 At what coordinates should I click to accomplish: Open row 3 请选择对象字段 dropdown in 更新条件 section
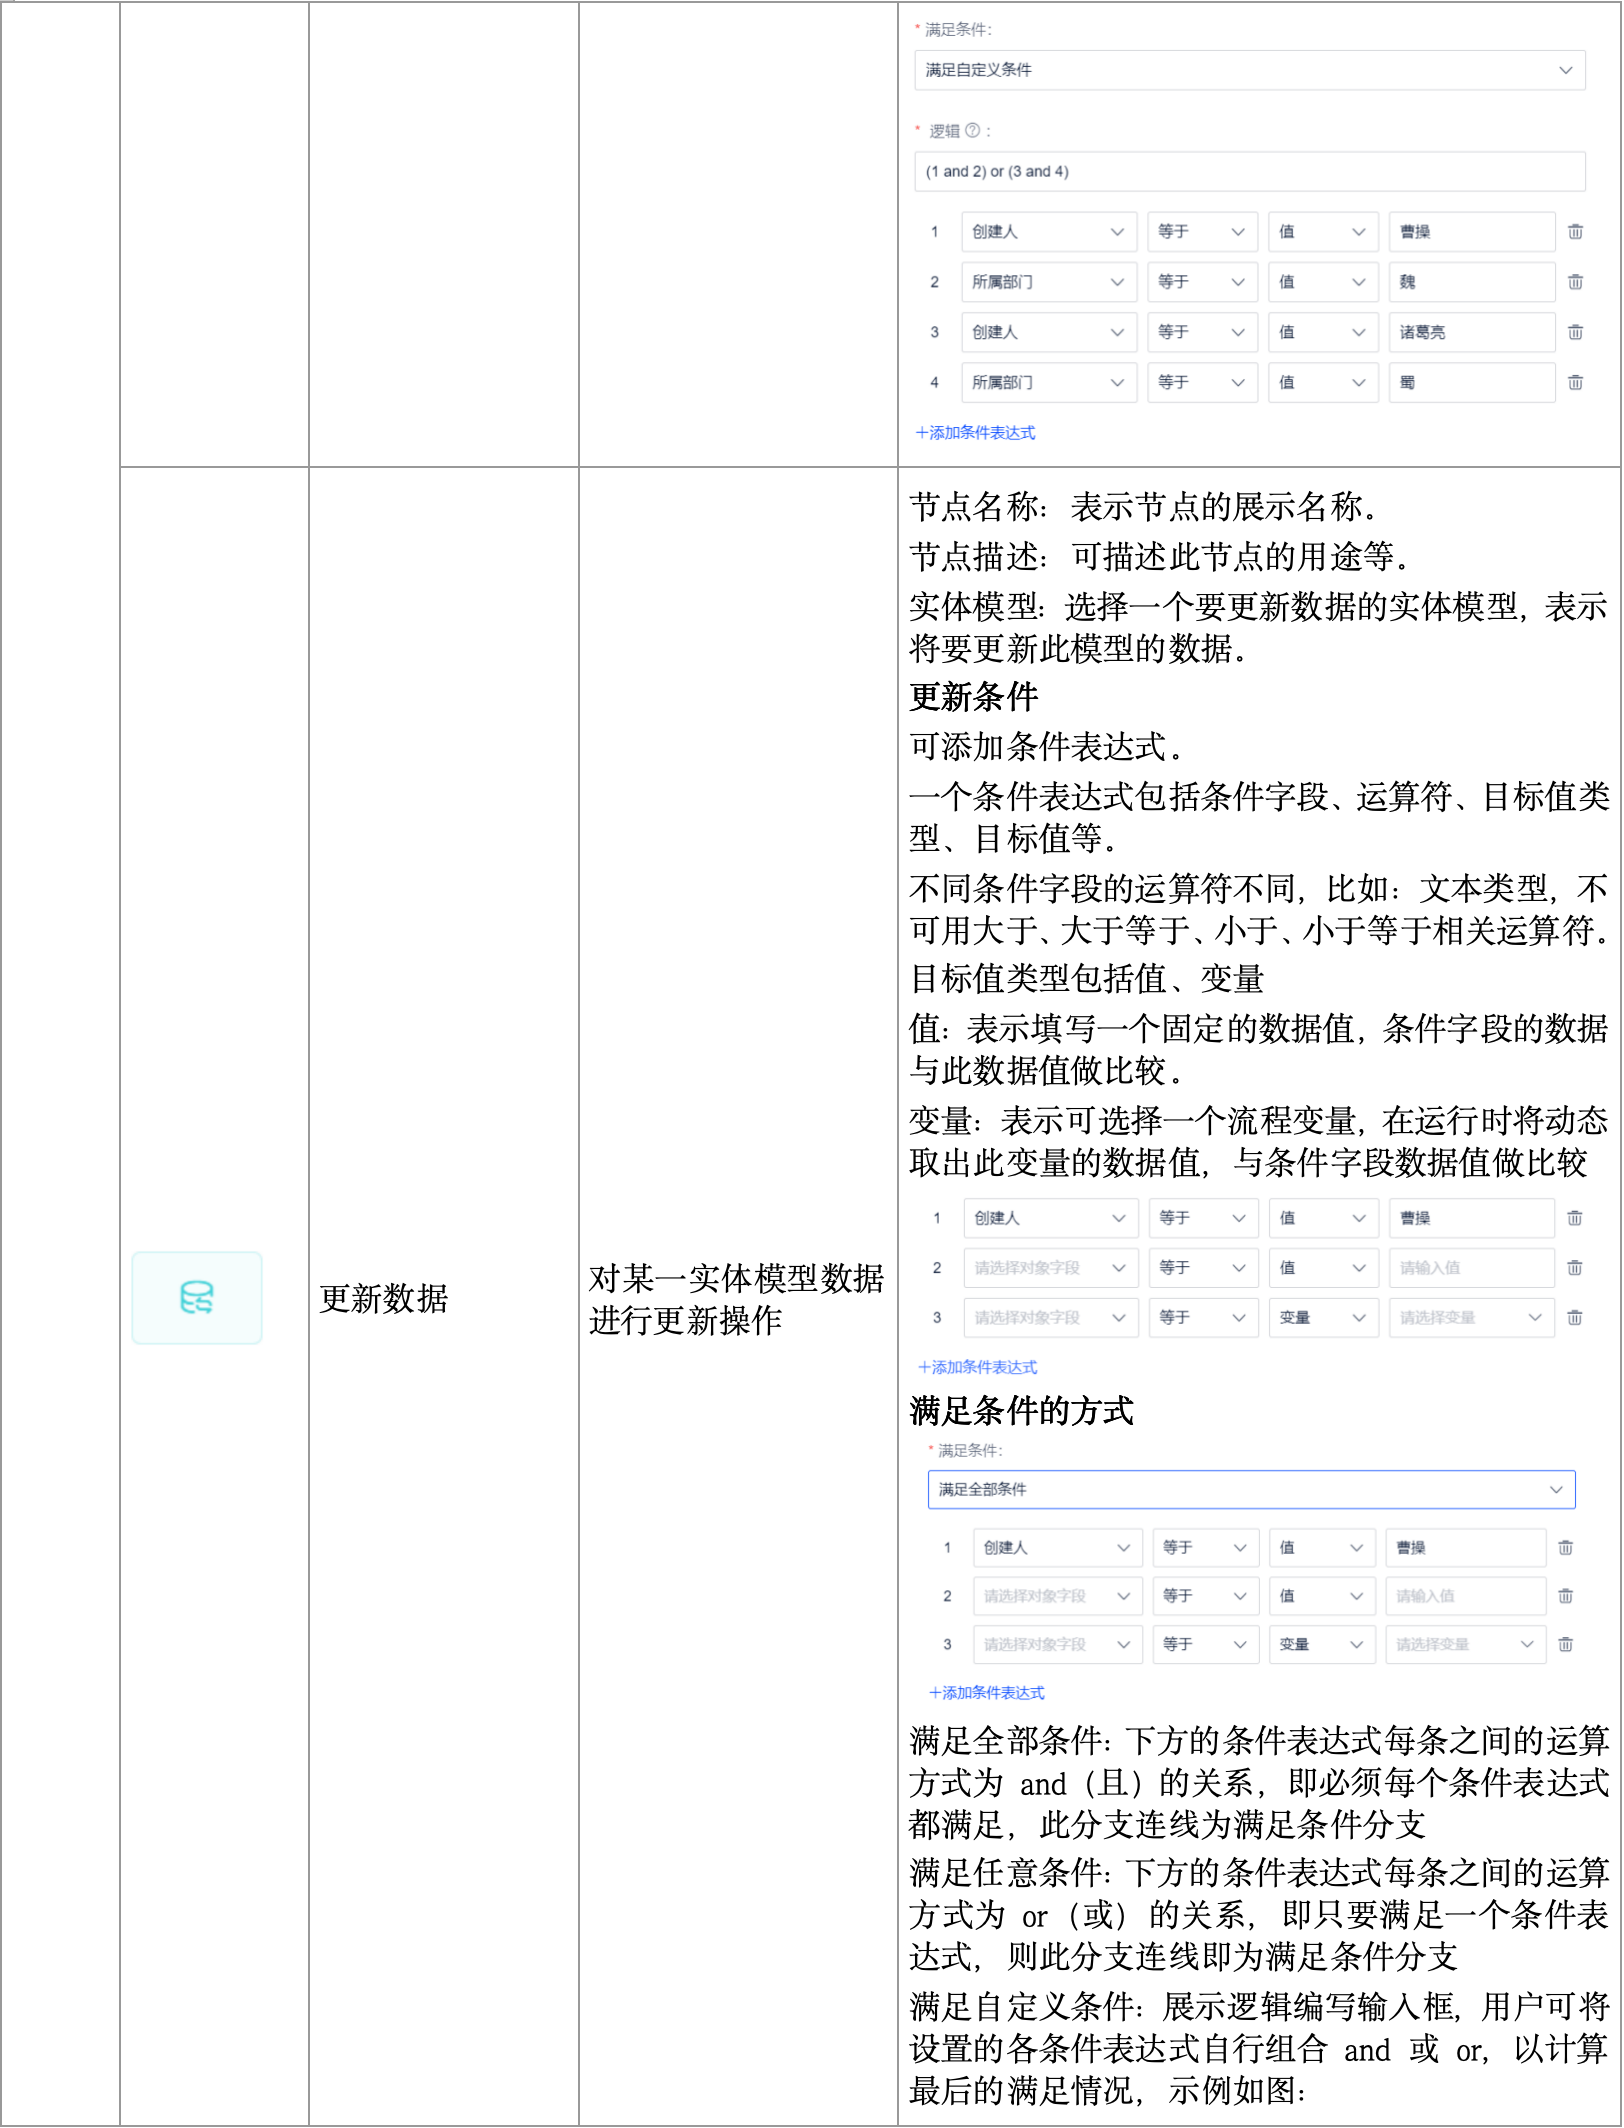[1050, 1318]
